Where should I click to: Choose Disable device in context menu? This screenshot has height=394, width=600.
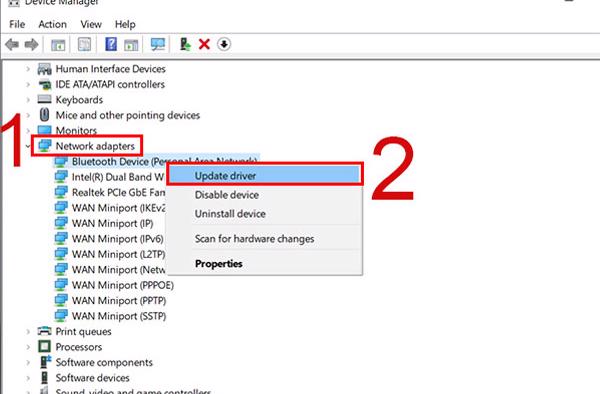pyautogui.click(x=265, y=195)
